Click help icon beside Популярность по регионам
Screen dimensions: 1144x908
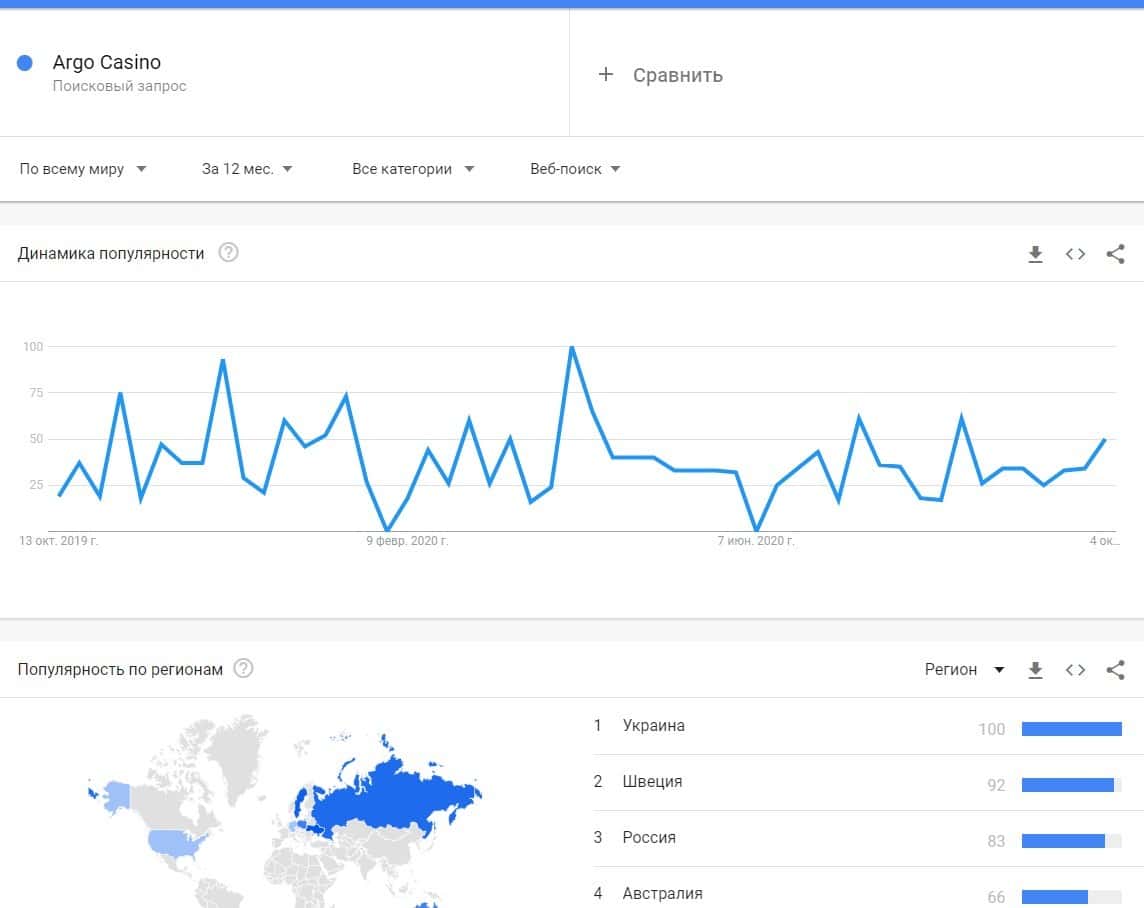click(x=243, y=669)
